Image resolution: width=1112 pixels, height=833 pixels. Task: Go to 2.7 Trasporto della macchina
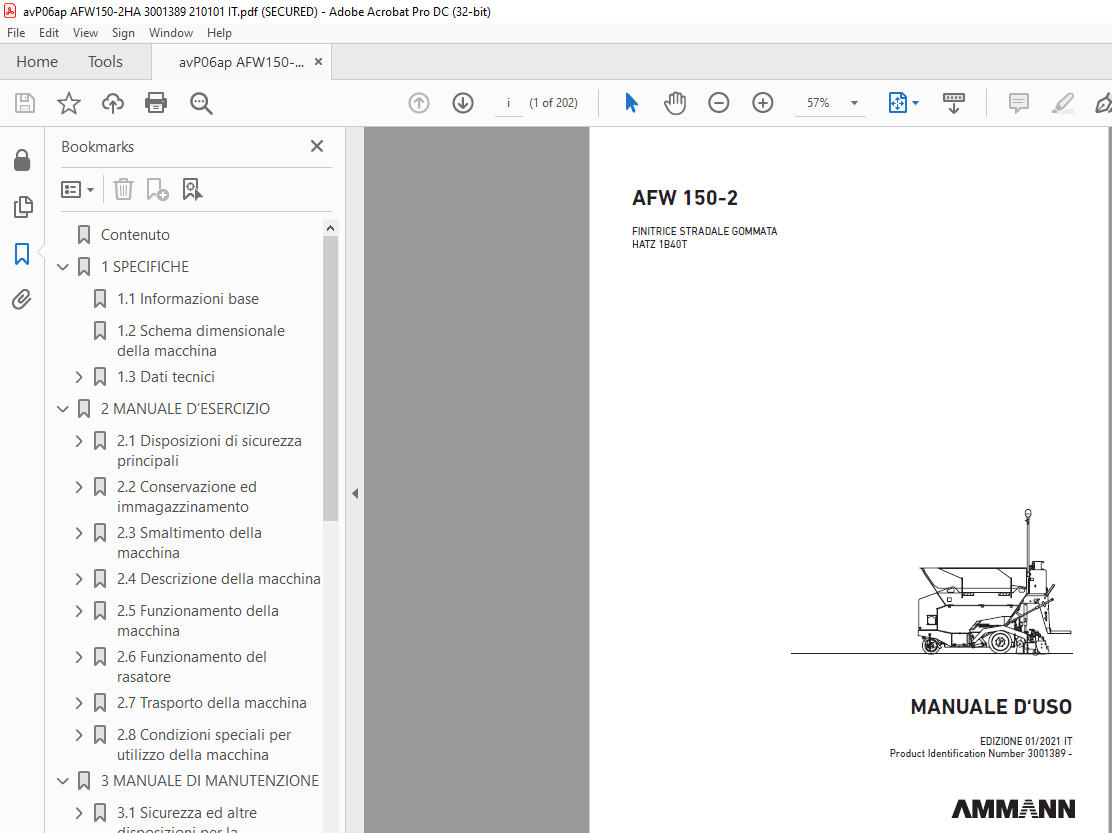[212, 703]
